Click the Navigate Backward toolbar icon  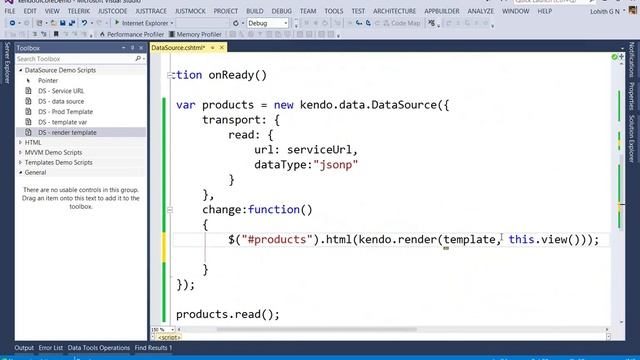[x=12, y=23]
